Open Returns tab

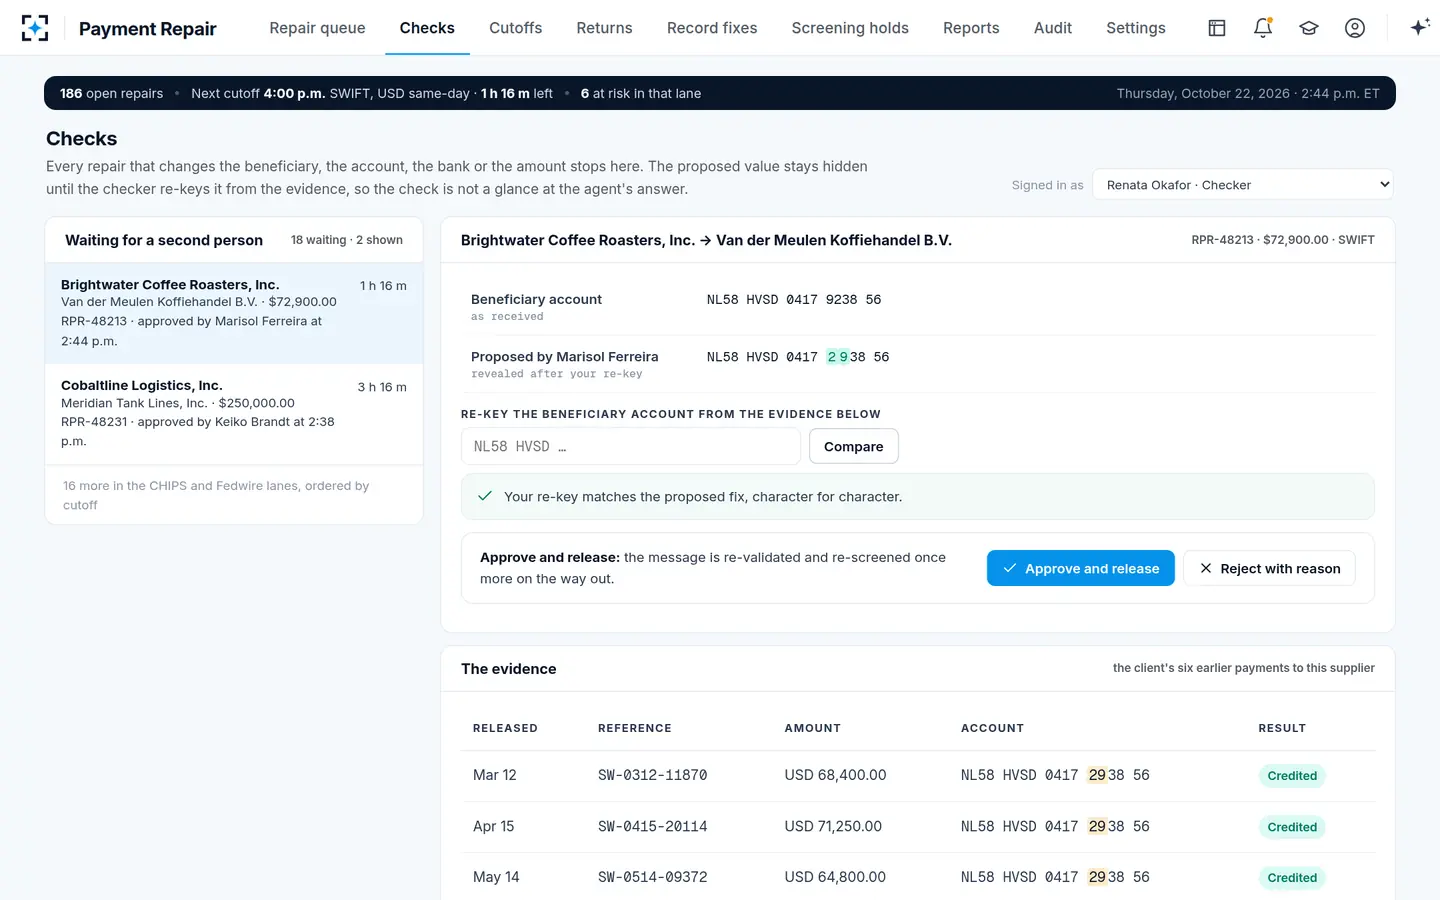pos(604,28)
